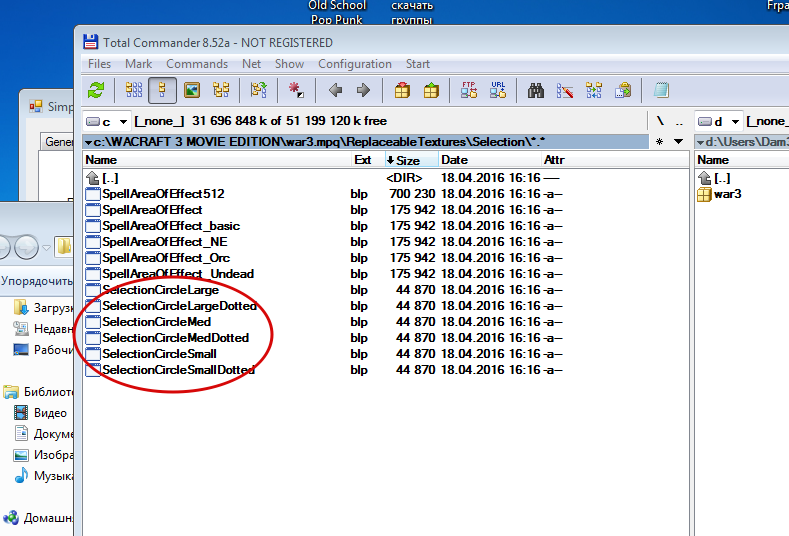This screenshot has width=789, height=536.
Task: Open the Show menu
Action: coord(289,64)
